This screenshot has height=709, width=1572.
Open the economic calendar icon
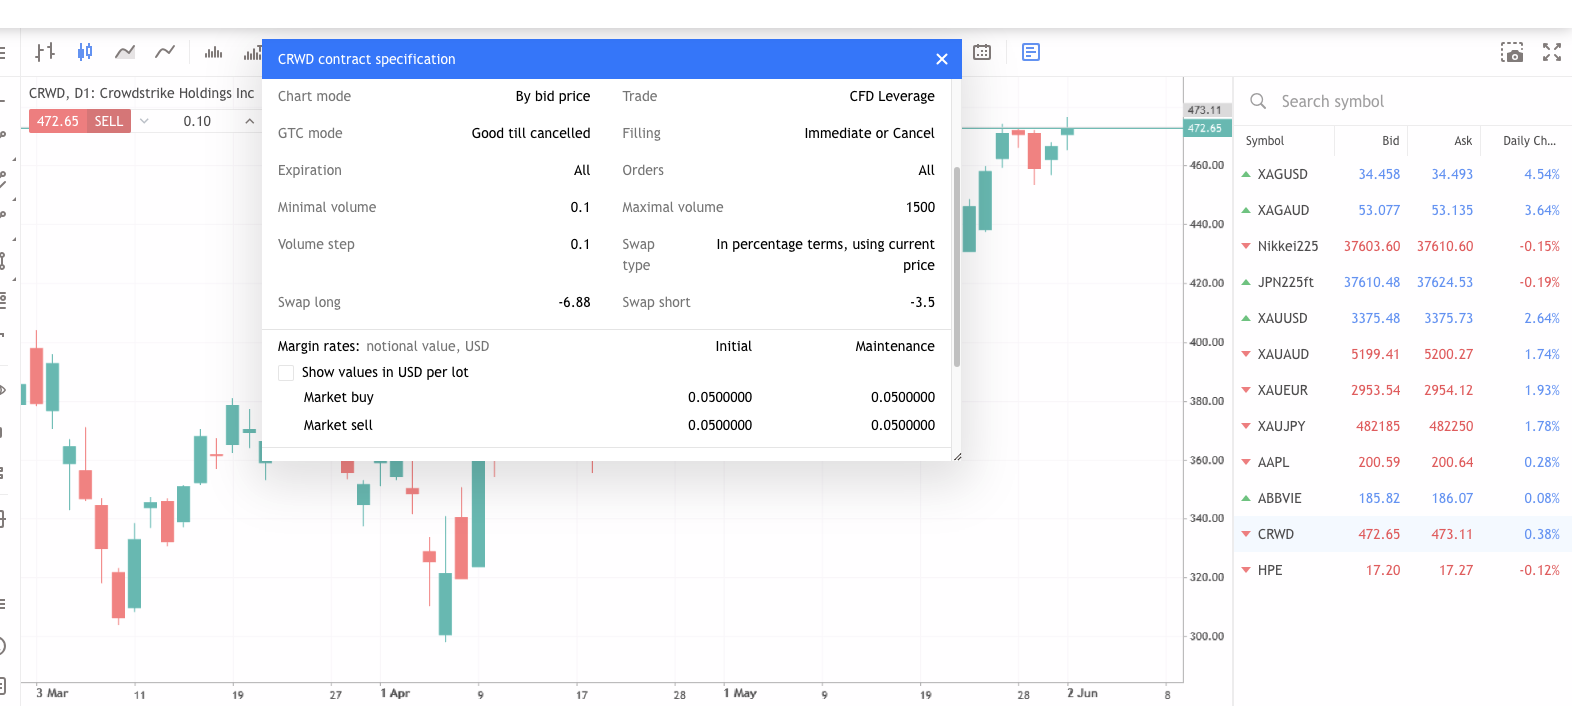[982, 52]
